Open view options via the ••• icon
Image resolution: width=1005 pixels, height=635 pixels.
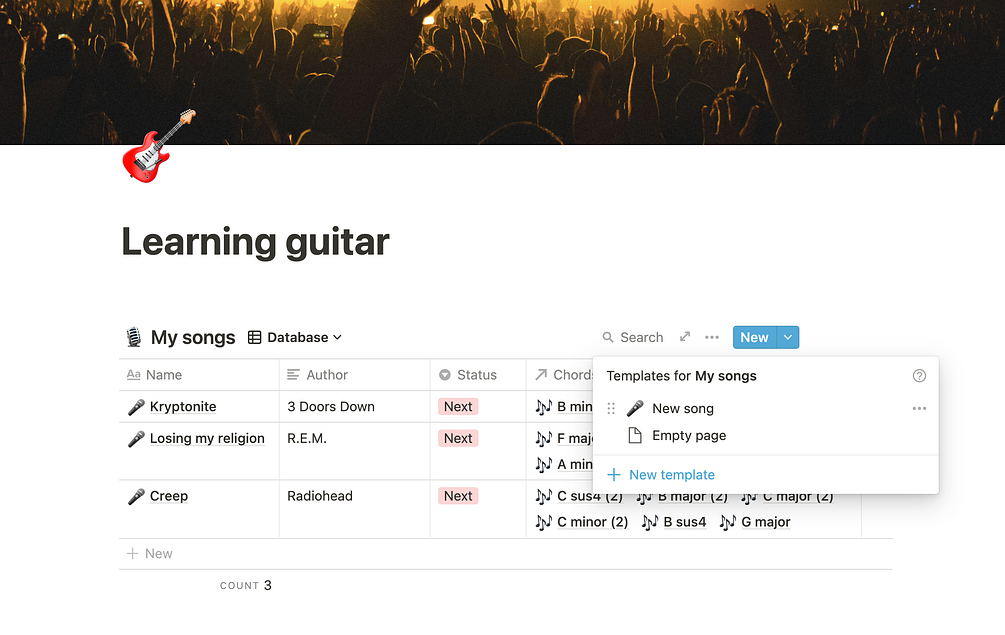coord(711,337)
